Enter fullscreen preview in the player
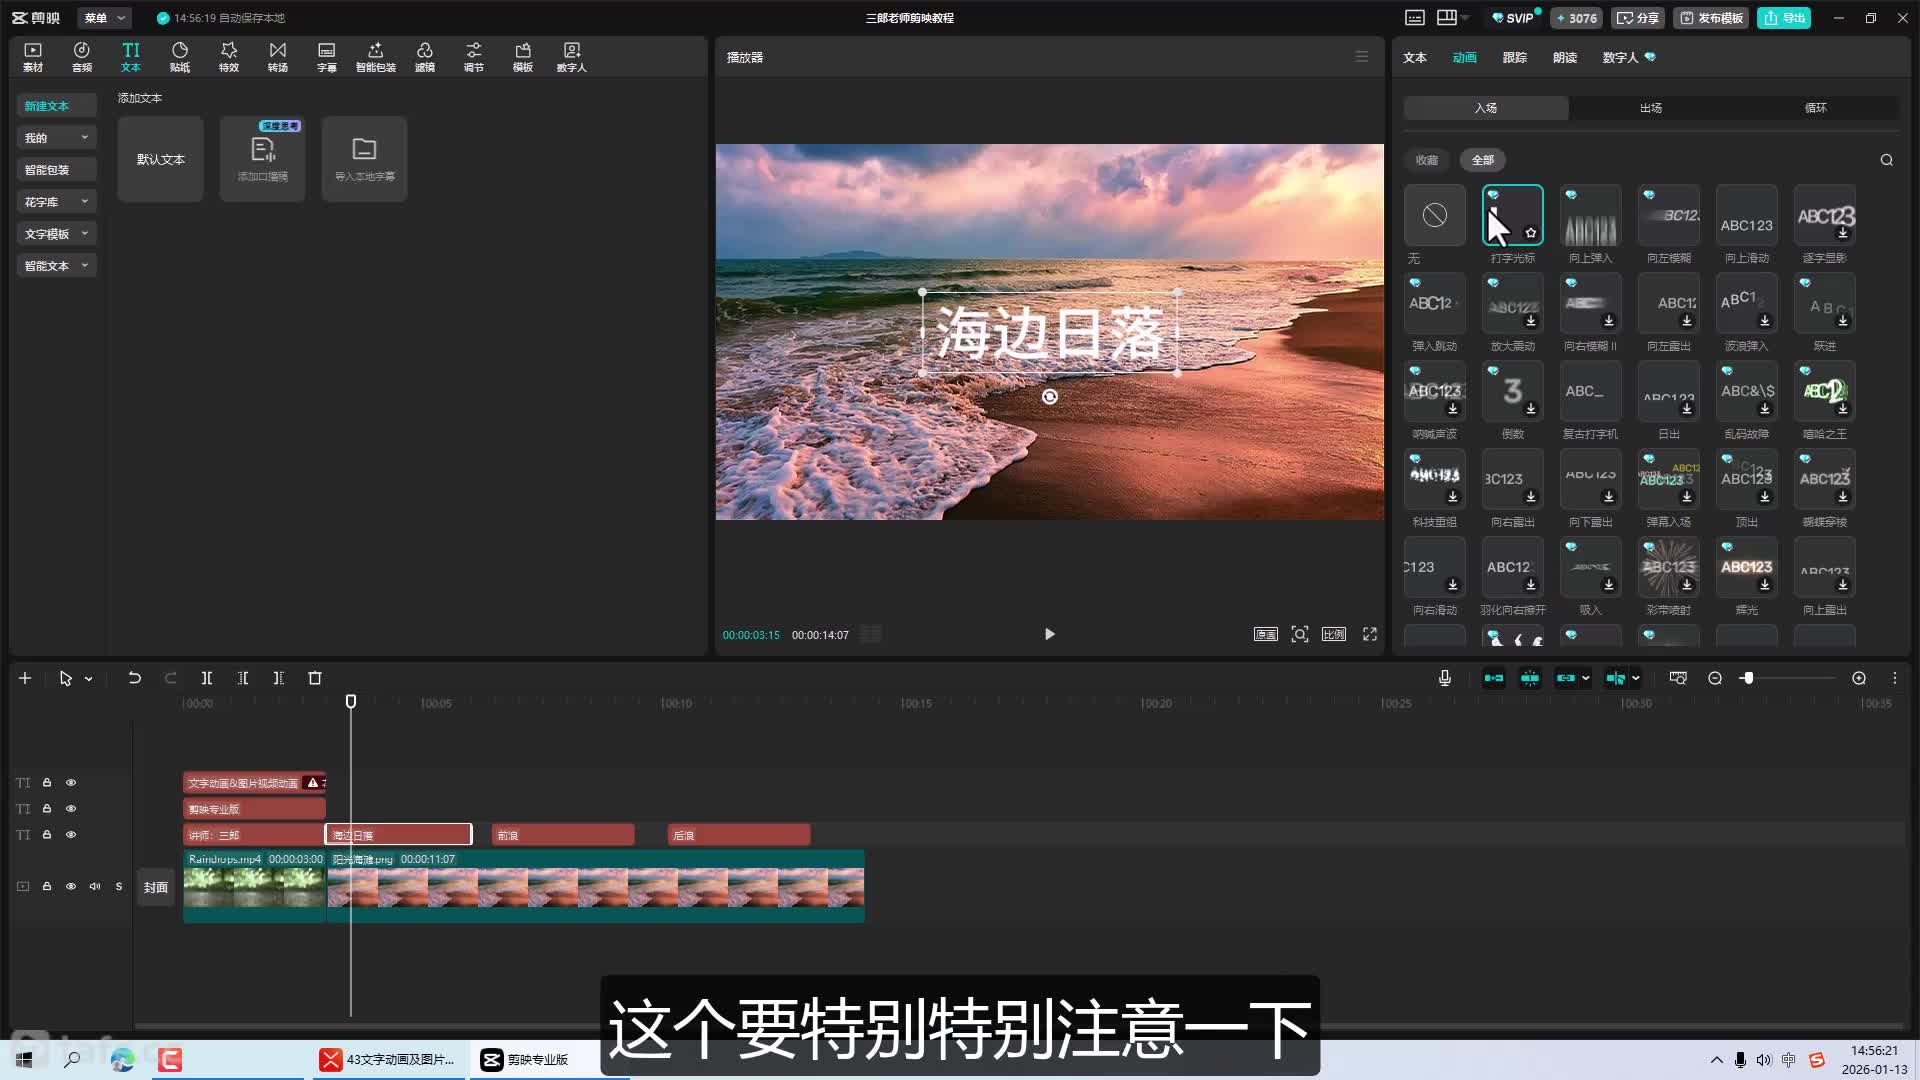Viewport: 1920px width, 1080px height. click(x=1370, y=634)
